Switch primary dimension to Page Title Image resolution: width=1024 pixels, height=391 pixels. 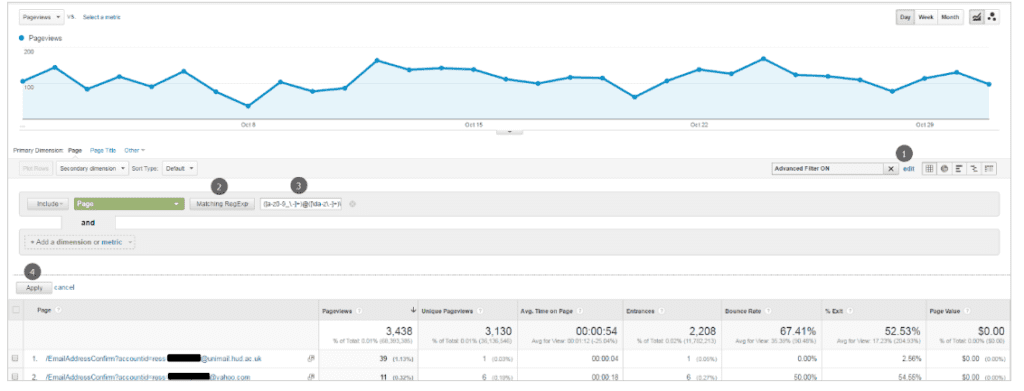[x=103, y=150]
